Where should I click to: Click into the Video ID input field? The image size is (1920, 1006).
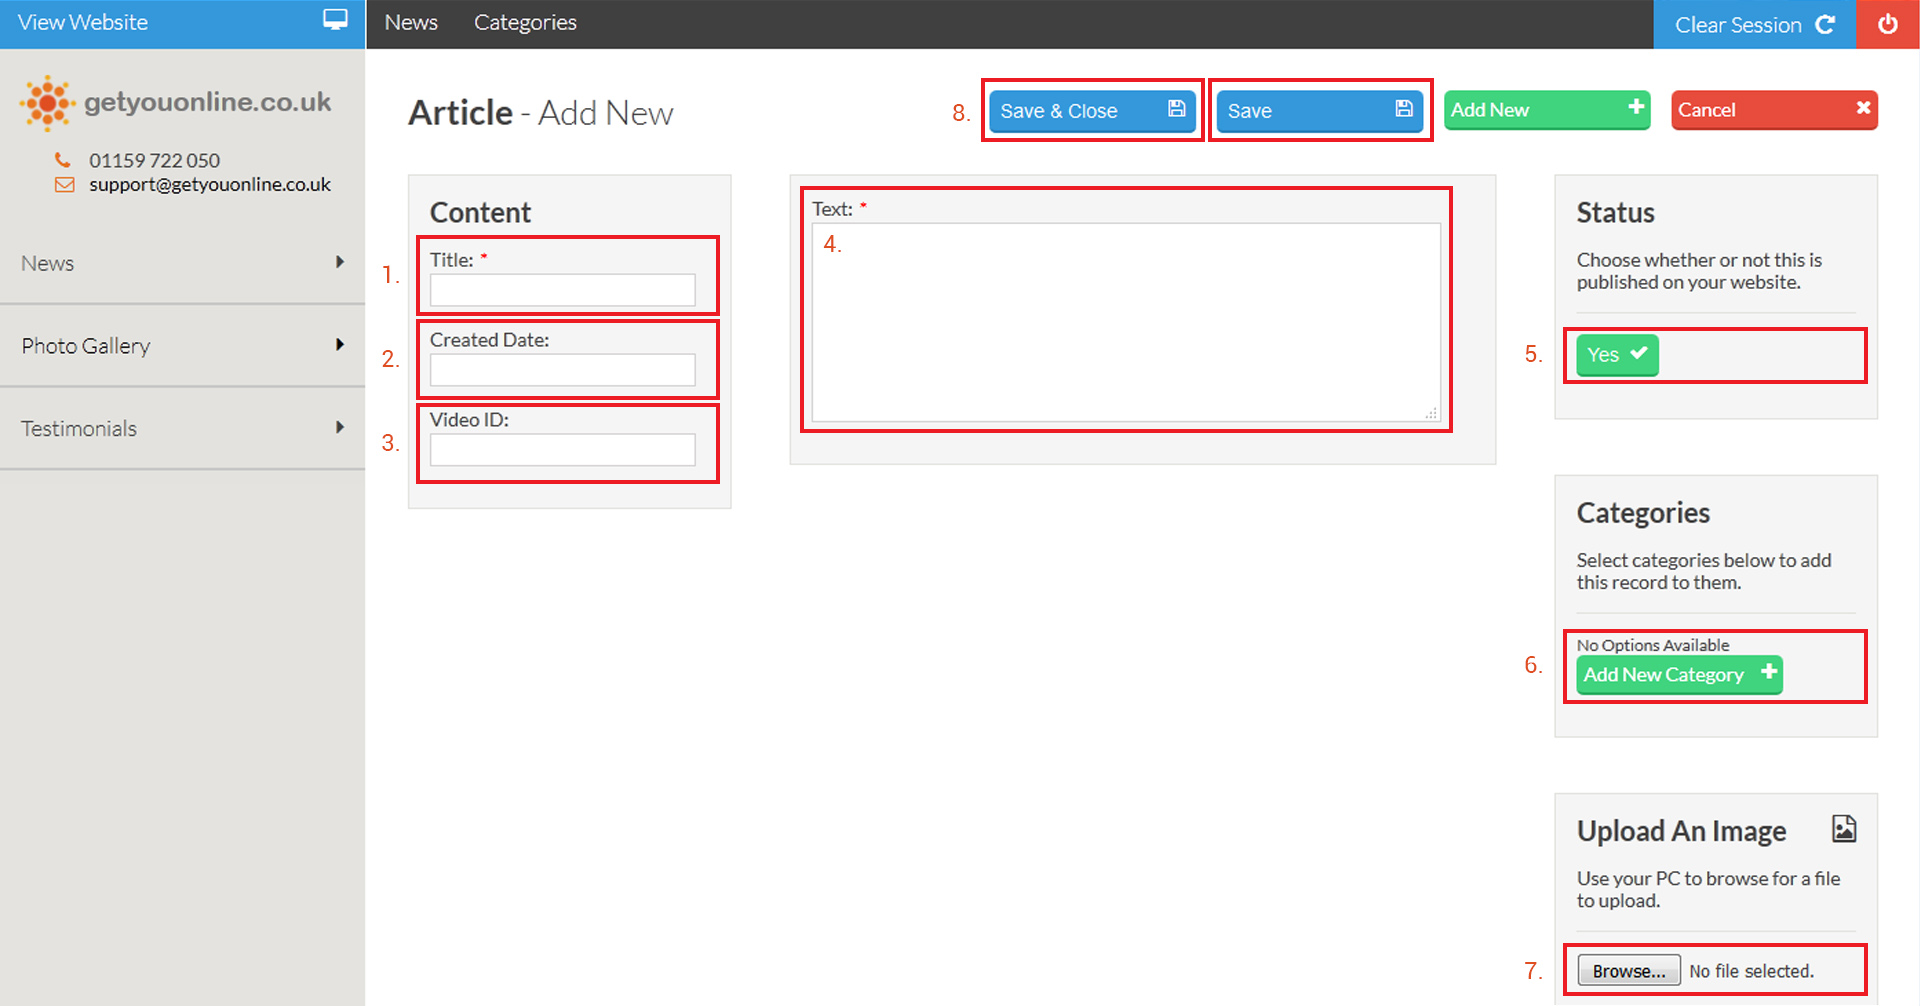pyautogui.click(x=562, y=450)
